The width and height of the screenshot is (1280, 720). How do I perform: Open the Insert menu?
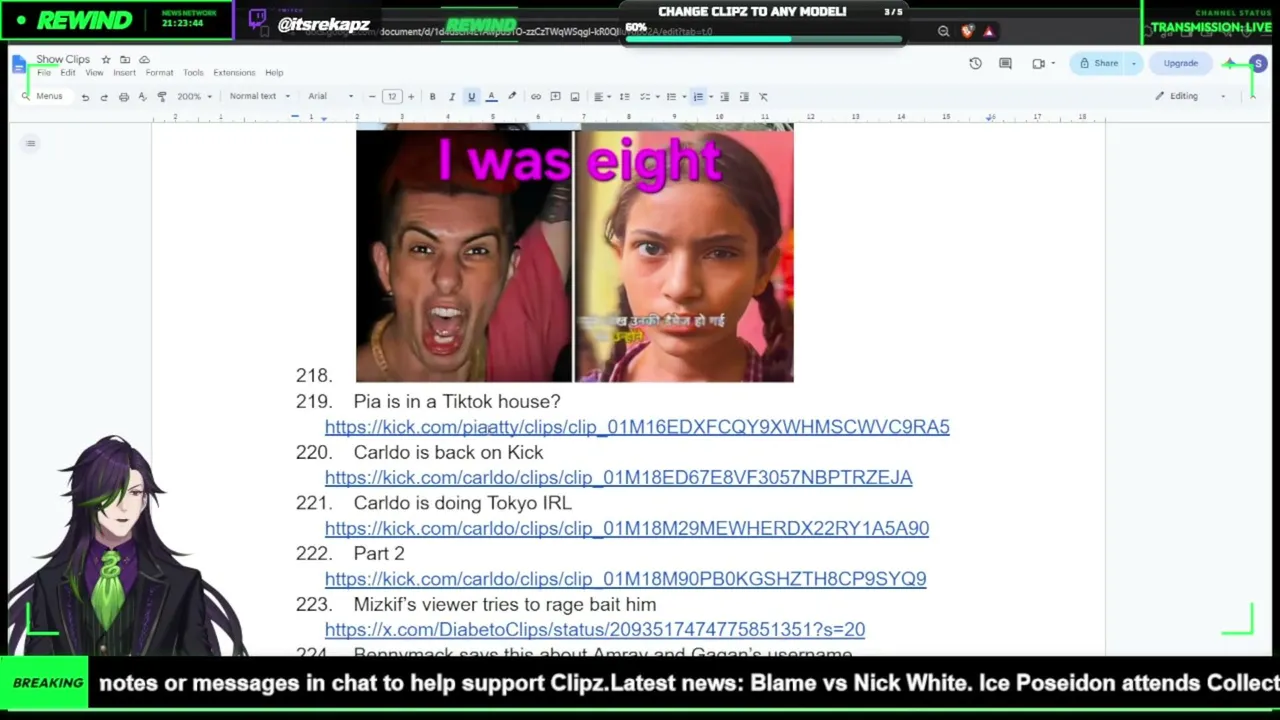point(124,73)
